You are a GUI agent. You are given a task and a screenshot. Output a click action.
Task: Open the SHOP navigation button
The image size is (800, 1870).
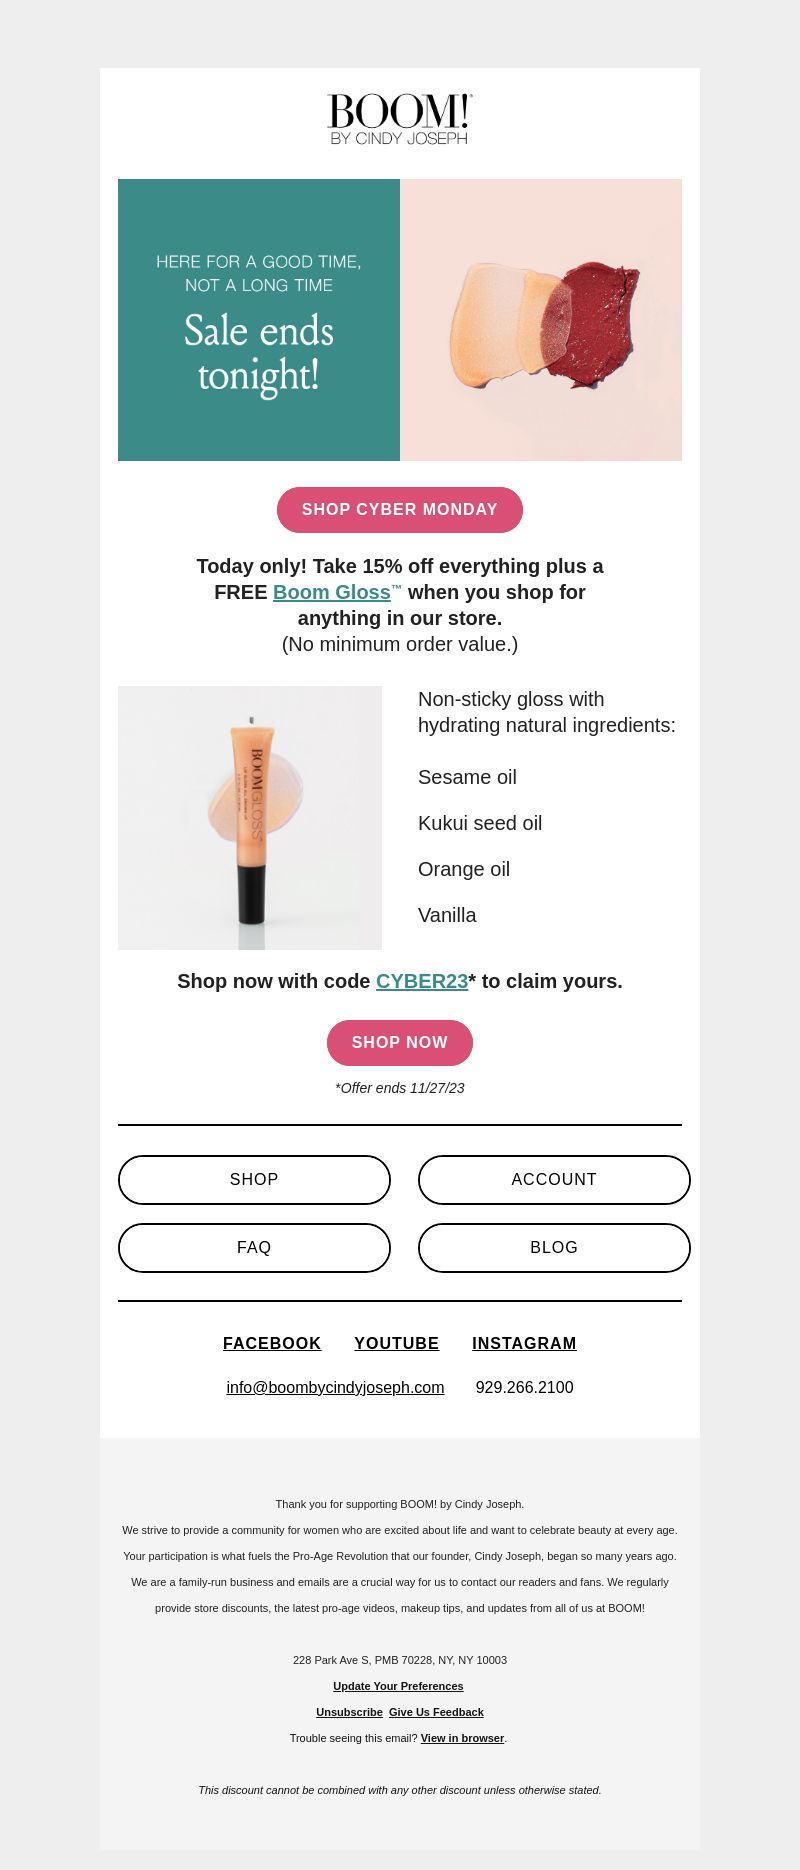click(254, 1180)
